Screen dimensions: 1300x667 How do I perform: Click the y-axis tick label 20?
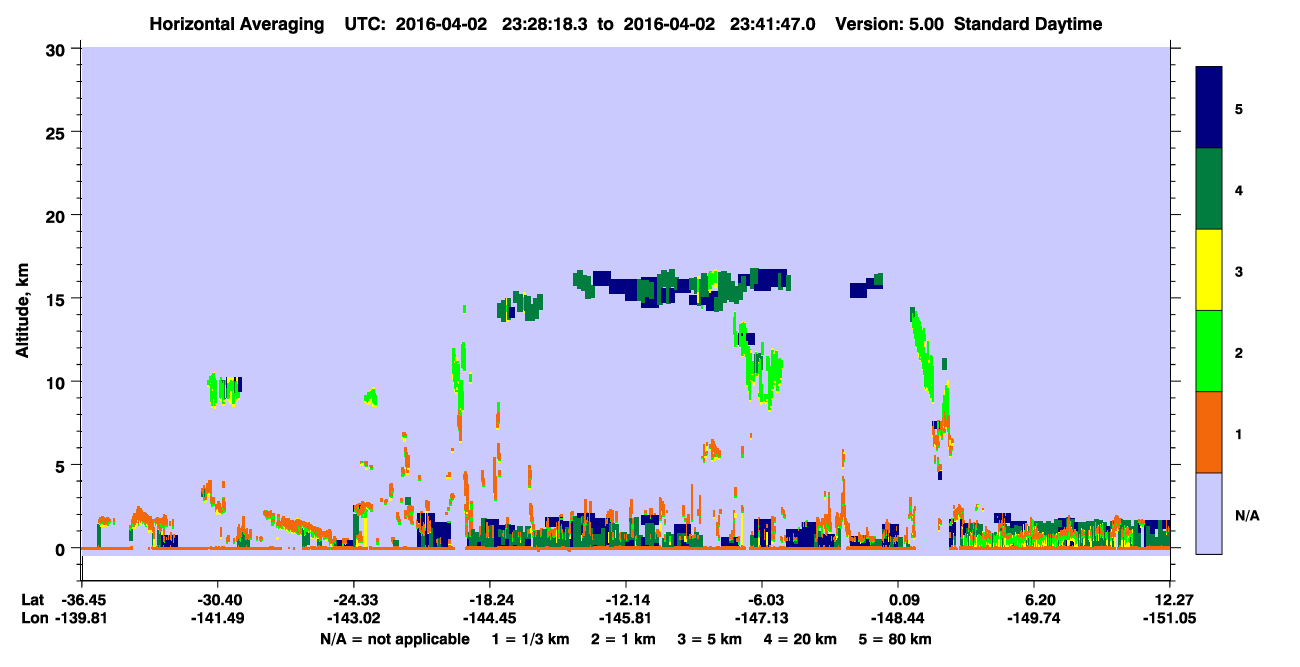58,216
